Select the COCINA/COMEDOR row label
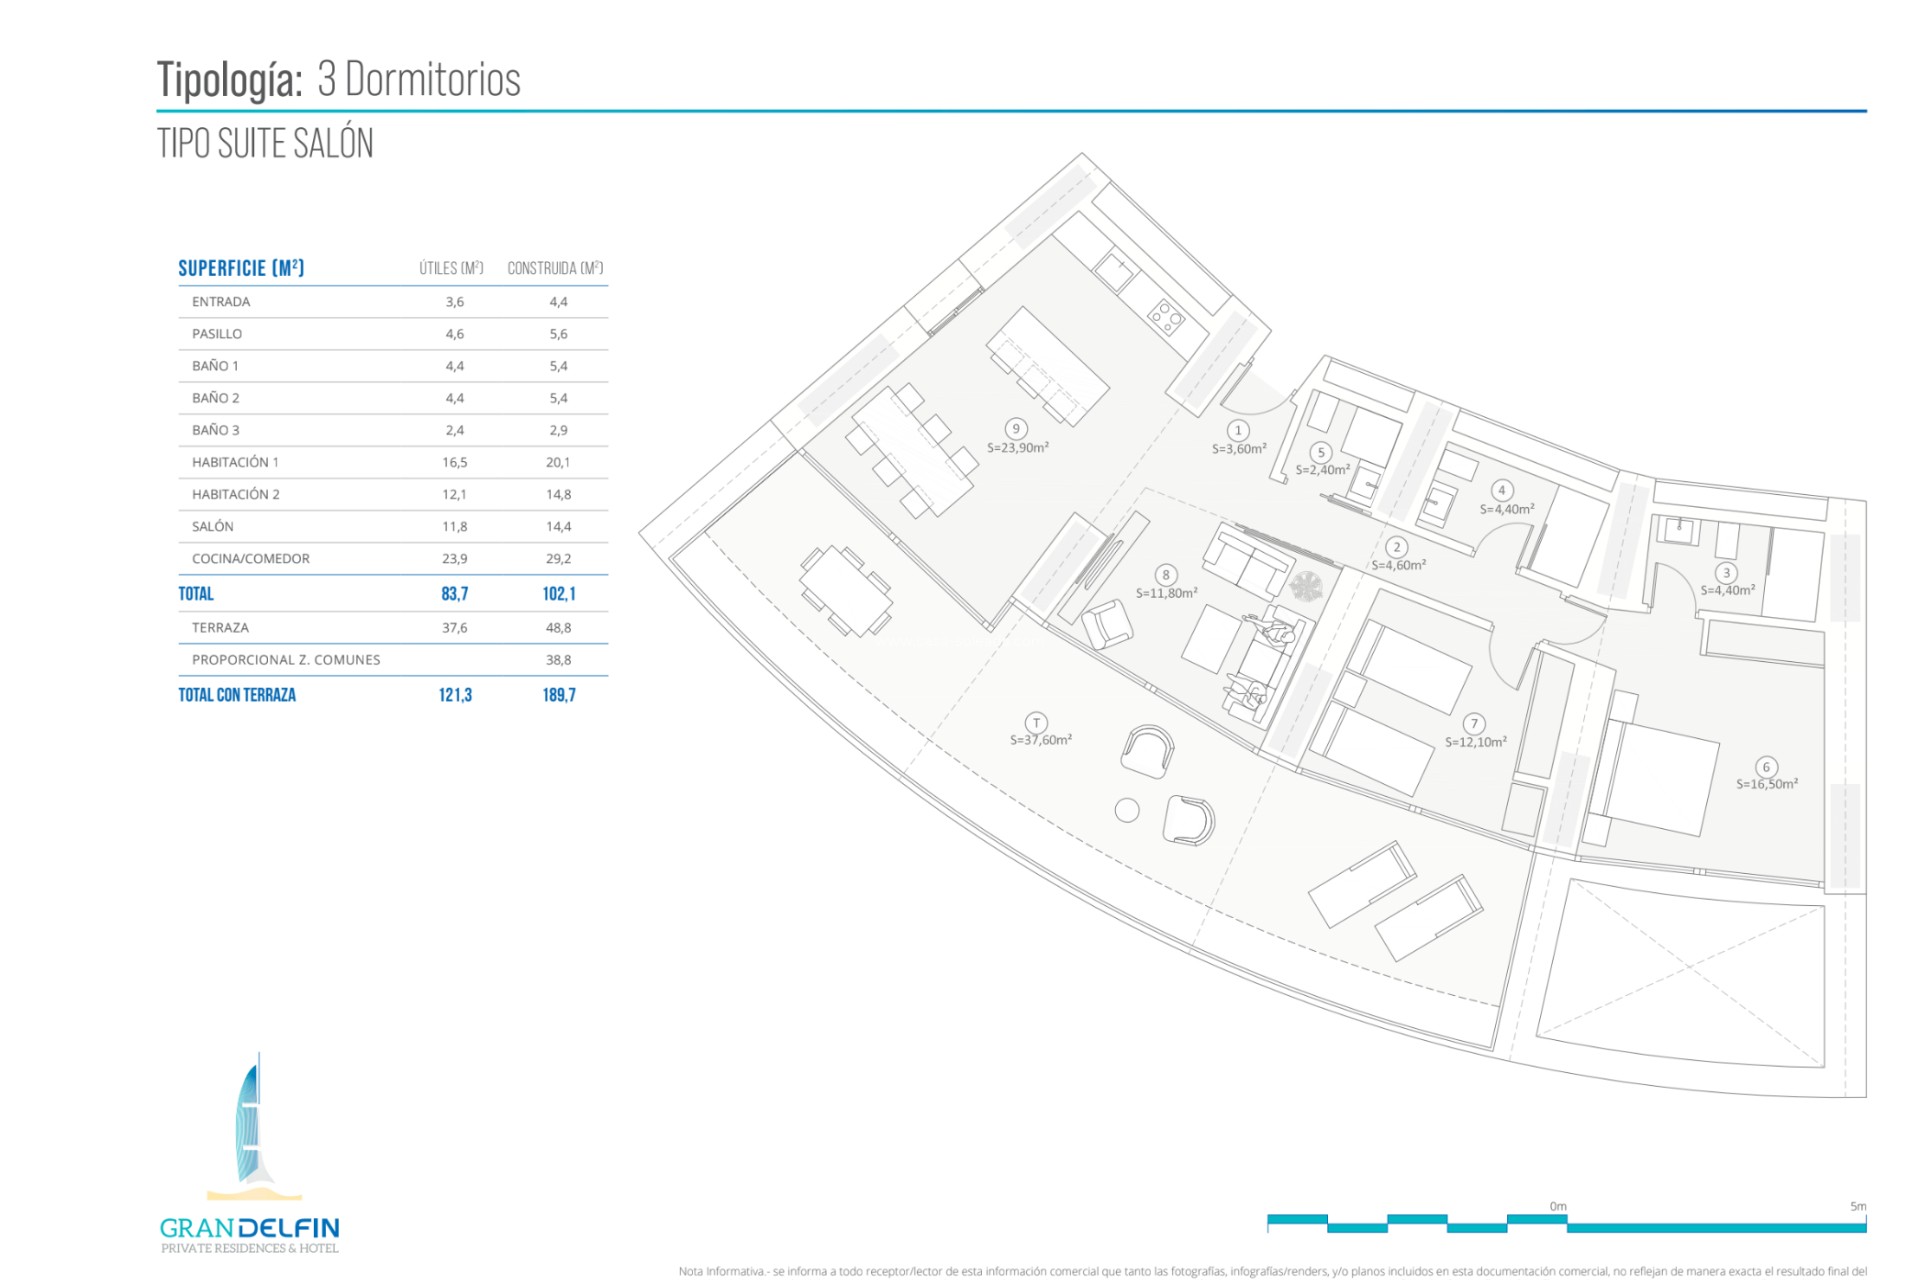Viewport: 1920px width, 1280px height. 251,558
